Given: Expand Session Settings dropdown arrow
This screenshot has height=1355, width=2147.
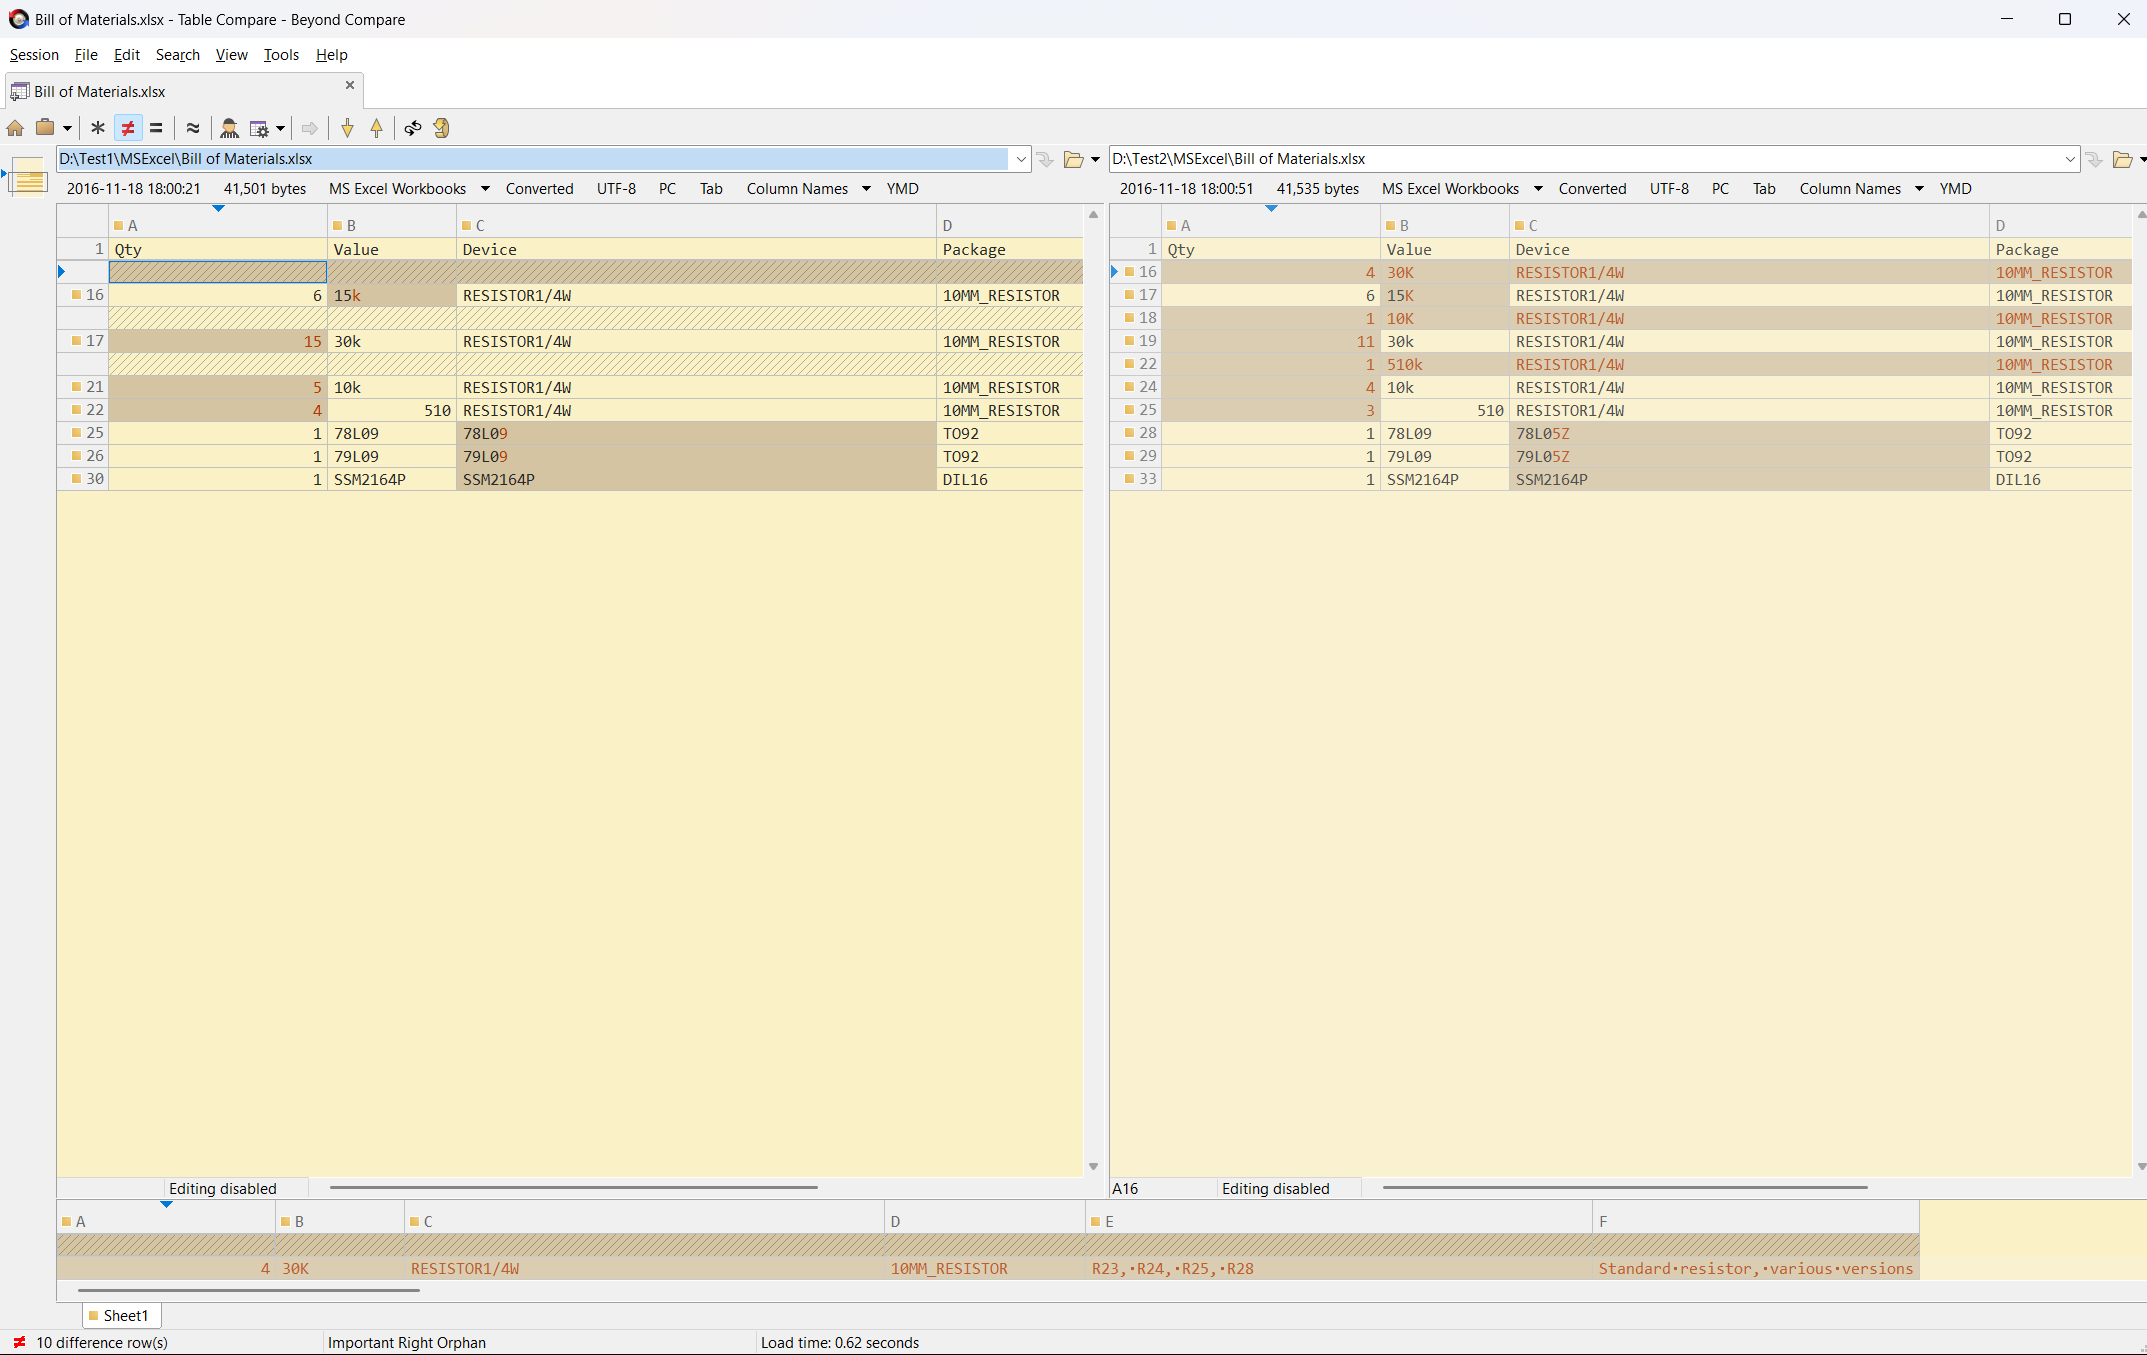Looking at the screenshot, I should tap(281, 128).
